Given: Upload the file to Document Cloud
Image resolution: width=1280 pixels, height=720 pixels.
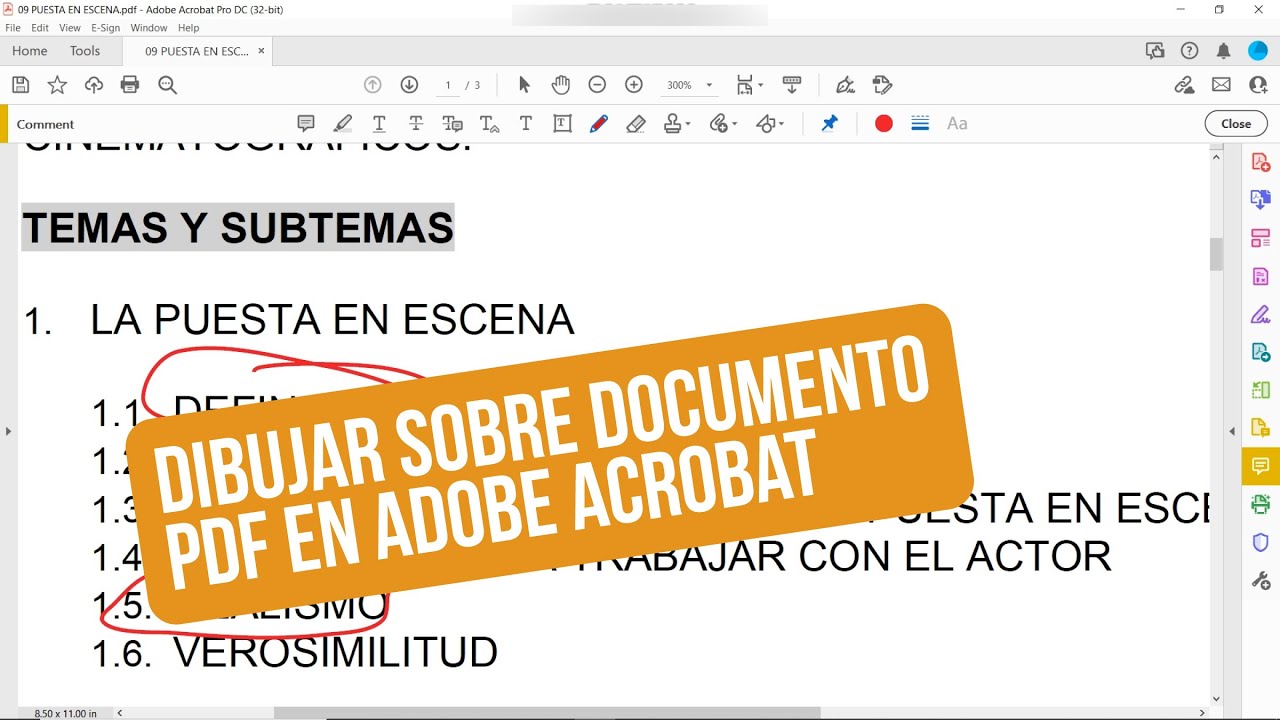Looking at the screenshot, I should click(94, 85).
